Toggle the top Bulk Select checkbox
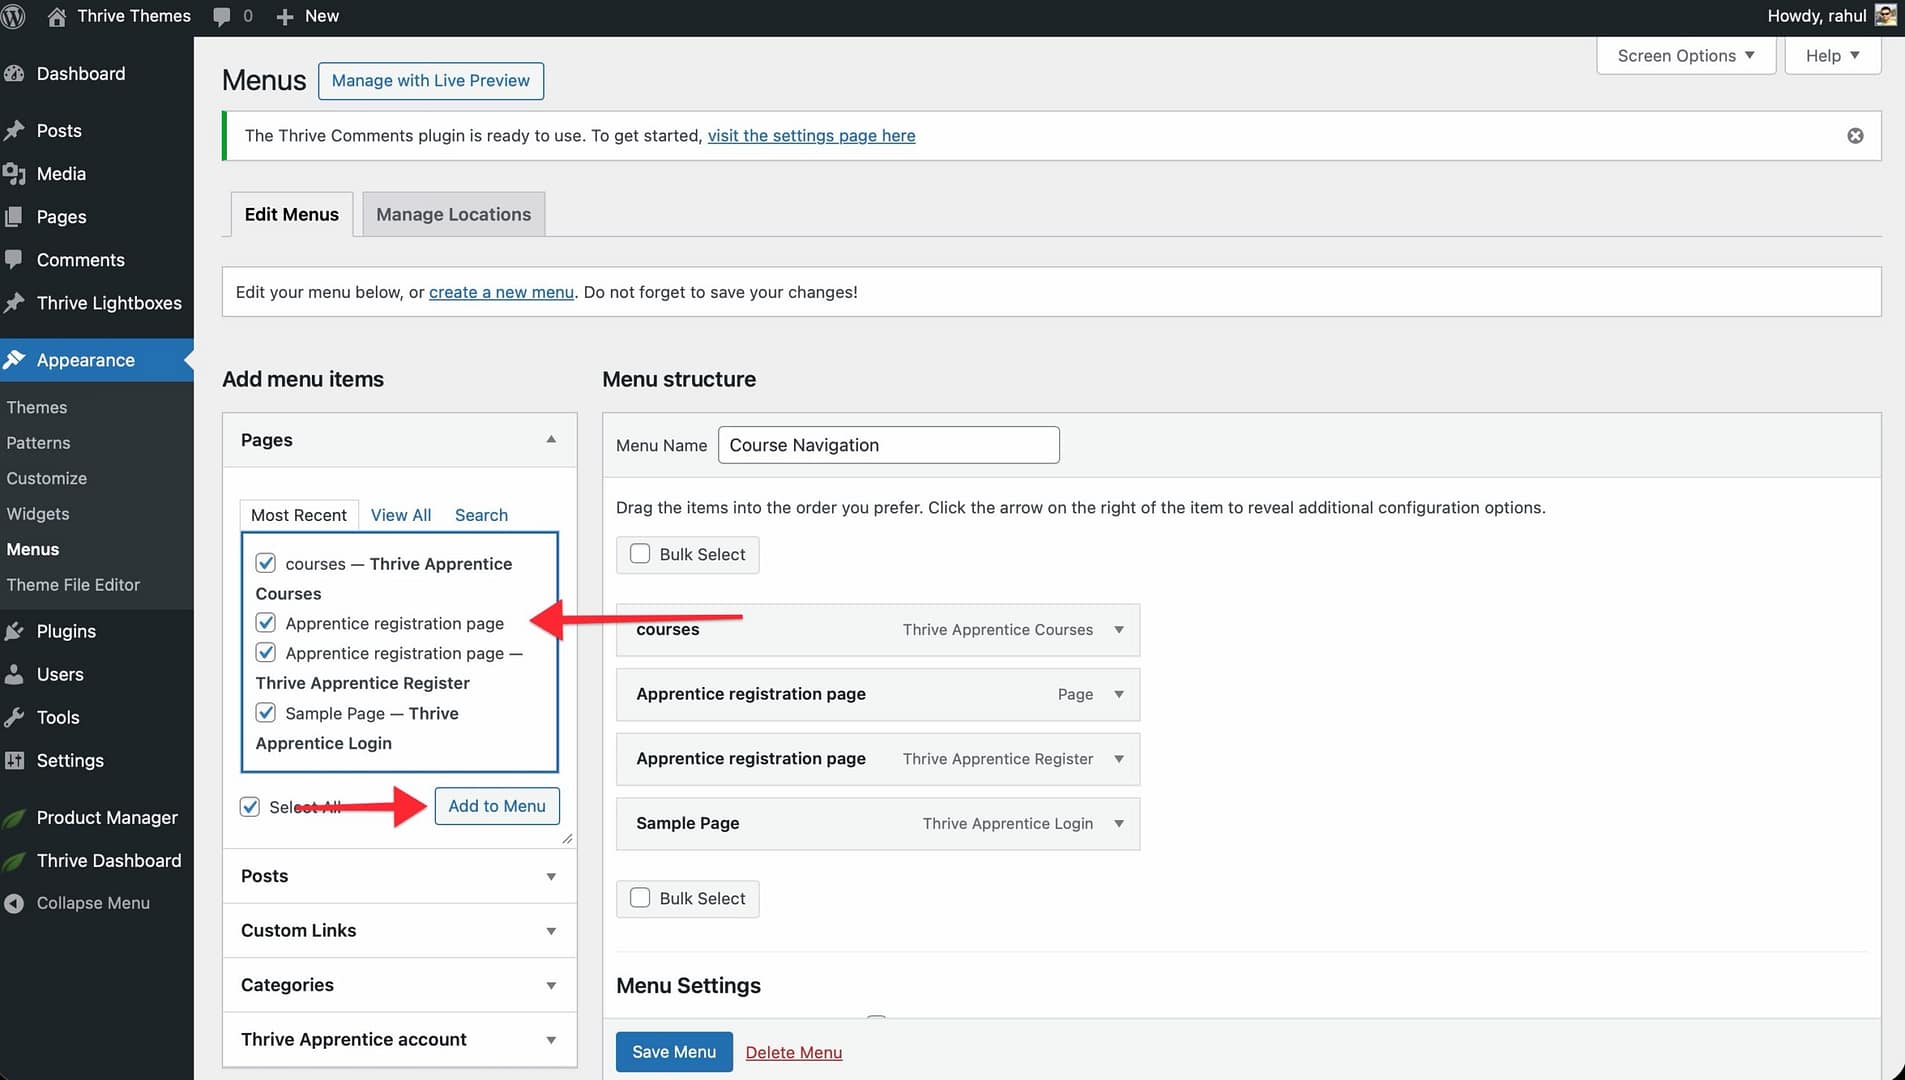1905x1080 pixels. pyautogui.click(x=640, y=554)
